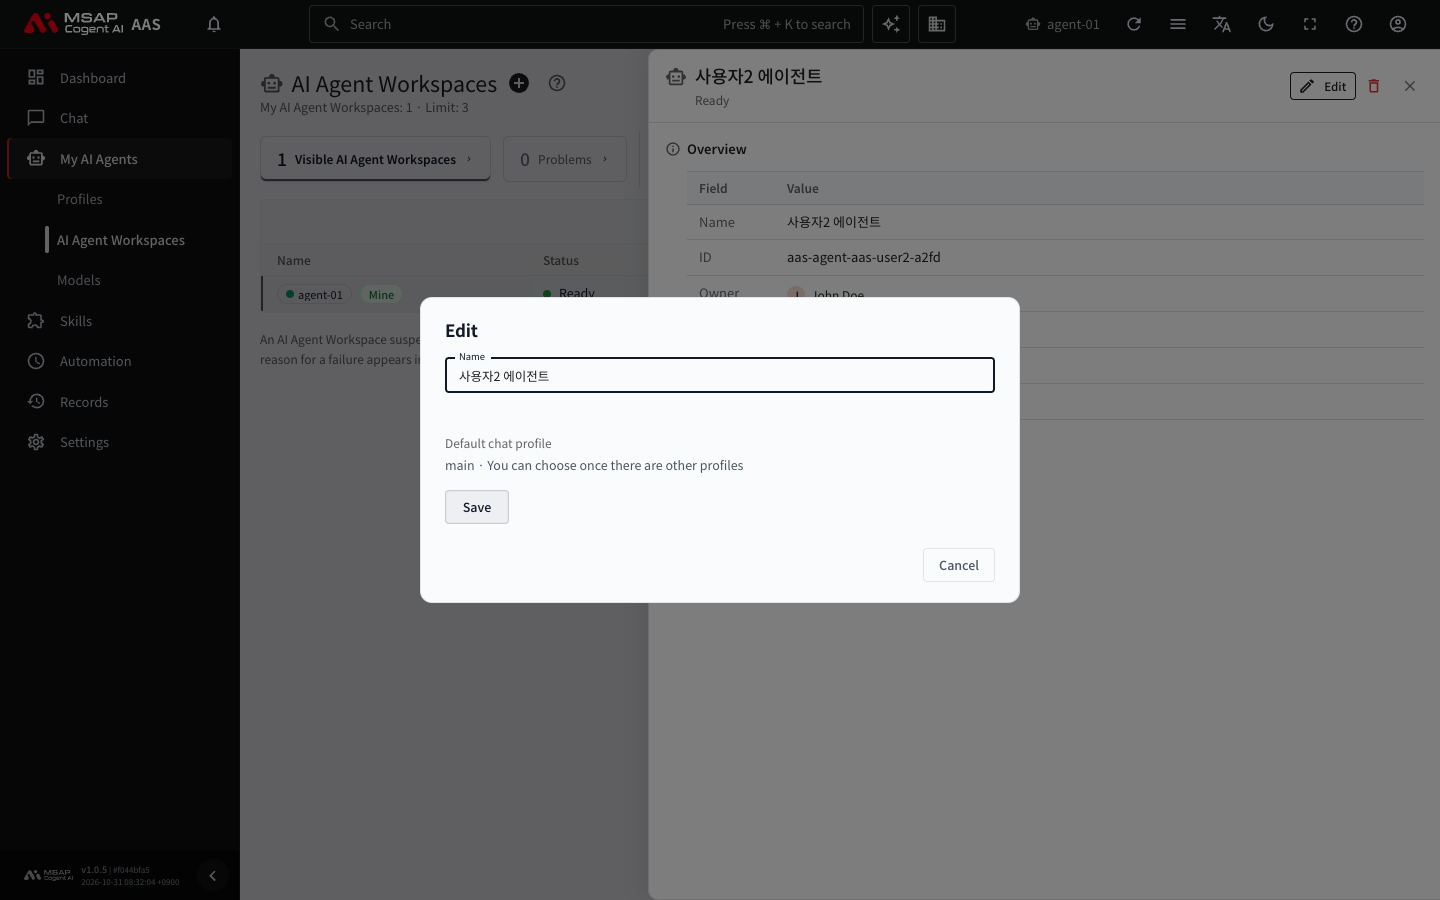Image resolution: width=1440 pixels, height=900 pixels.
Task: Delete workspace with red trash icon
Action: tap(1374, 86)
